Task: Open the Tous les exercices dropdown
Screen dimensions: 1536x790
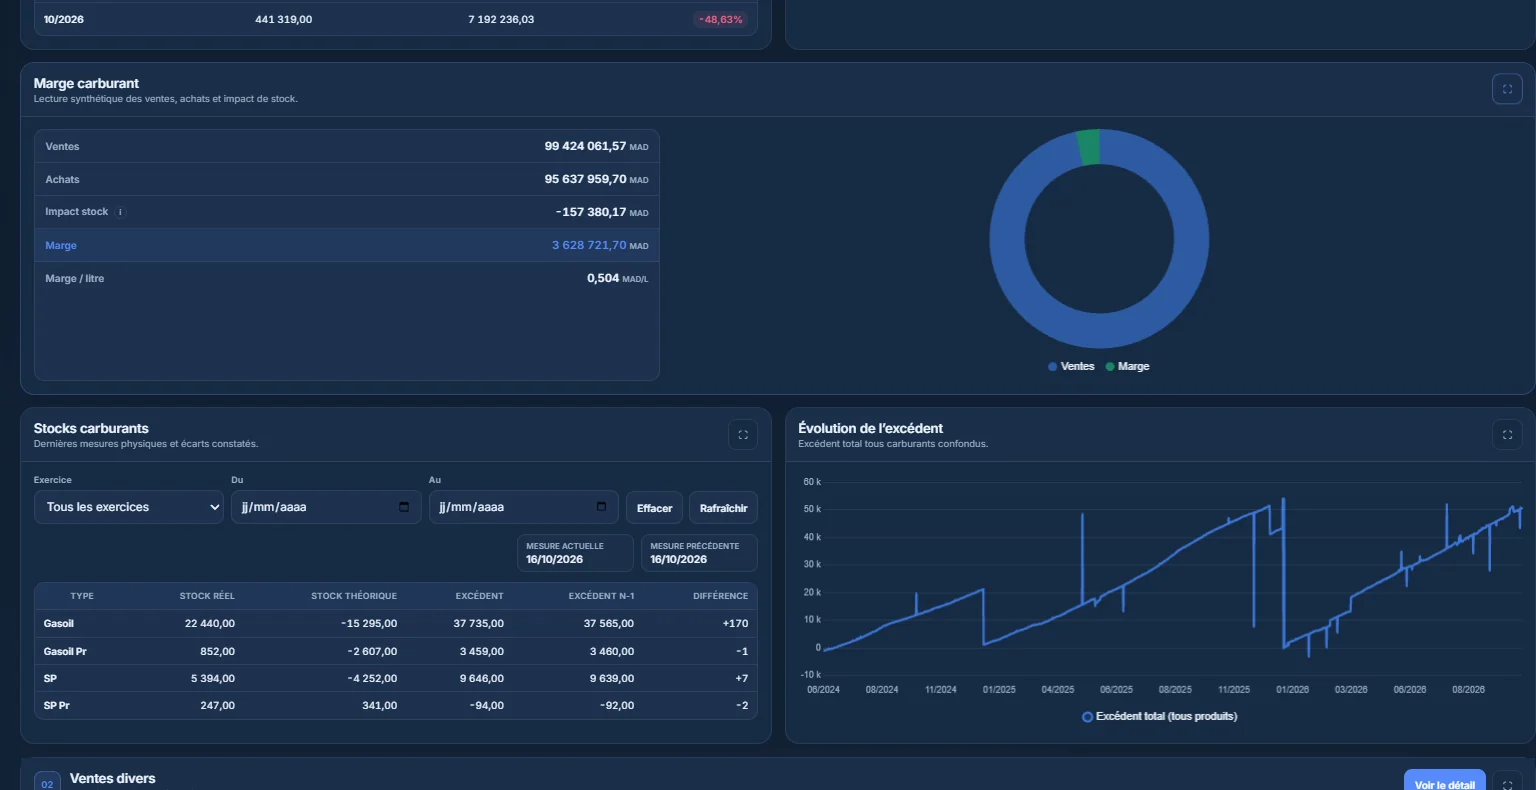Action: [x=129, y=507]
